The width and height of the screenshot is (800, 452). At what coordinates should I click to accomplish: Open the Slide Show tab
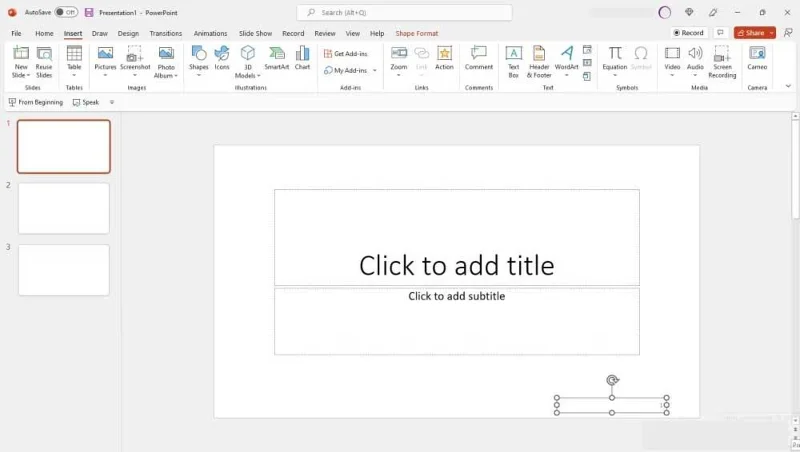(x=255, y=33)
